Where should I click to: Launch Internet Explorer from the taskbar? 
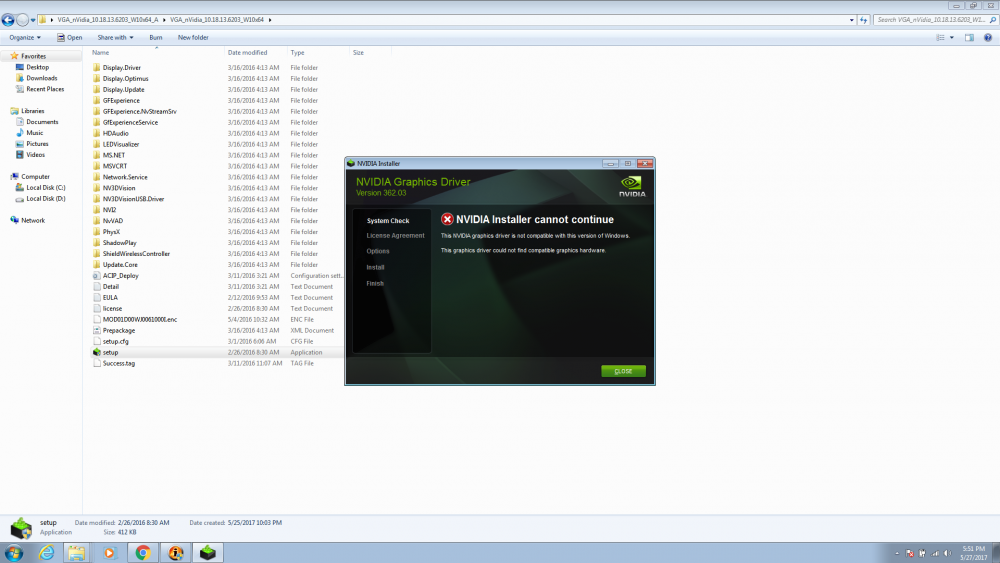click(x=47, y=553)
